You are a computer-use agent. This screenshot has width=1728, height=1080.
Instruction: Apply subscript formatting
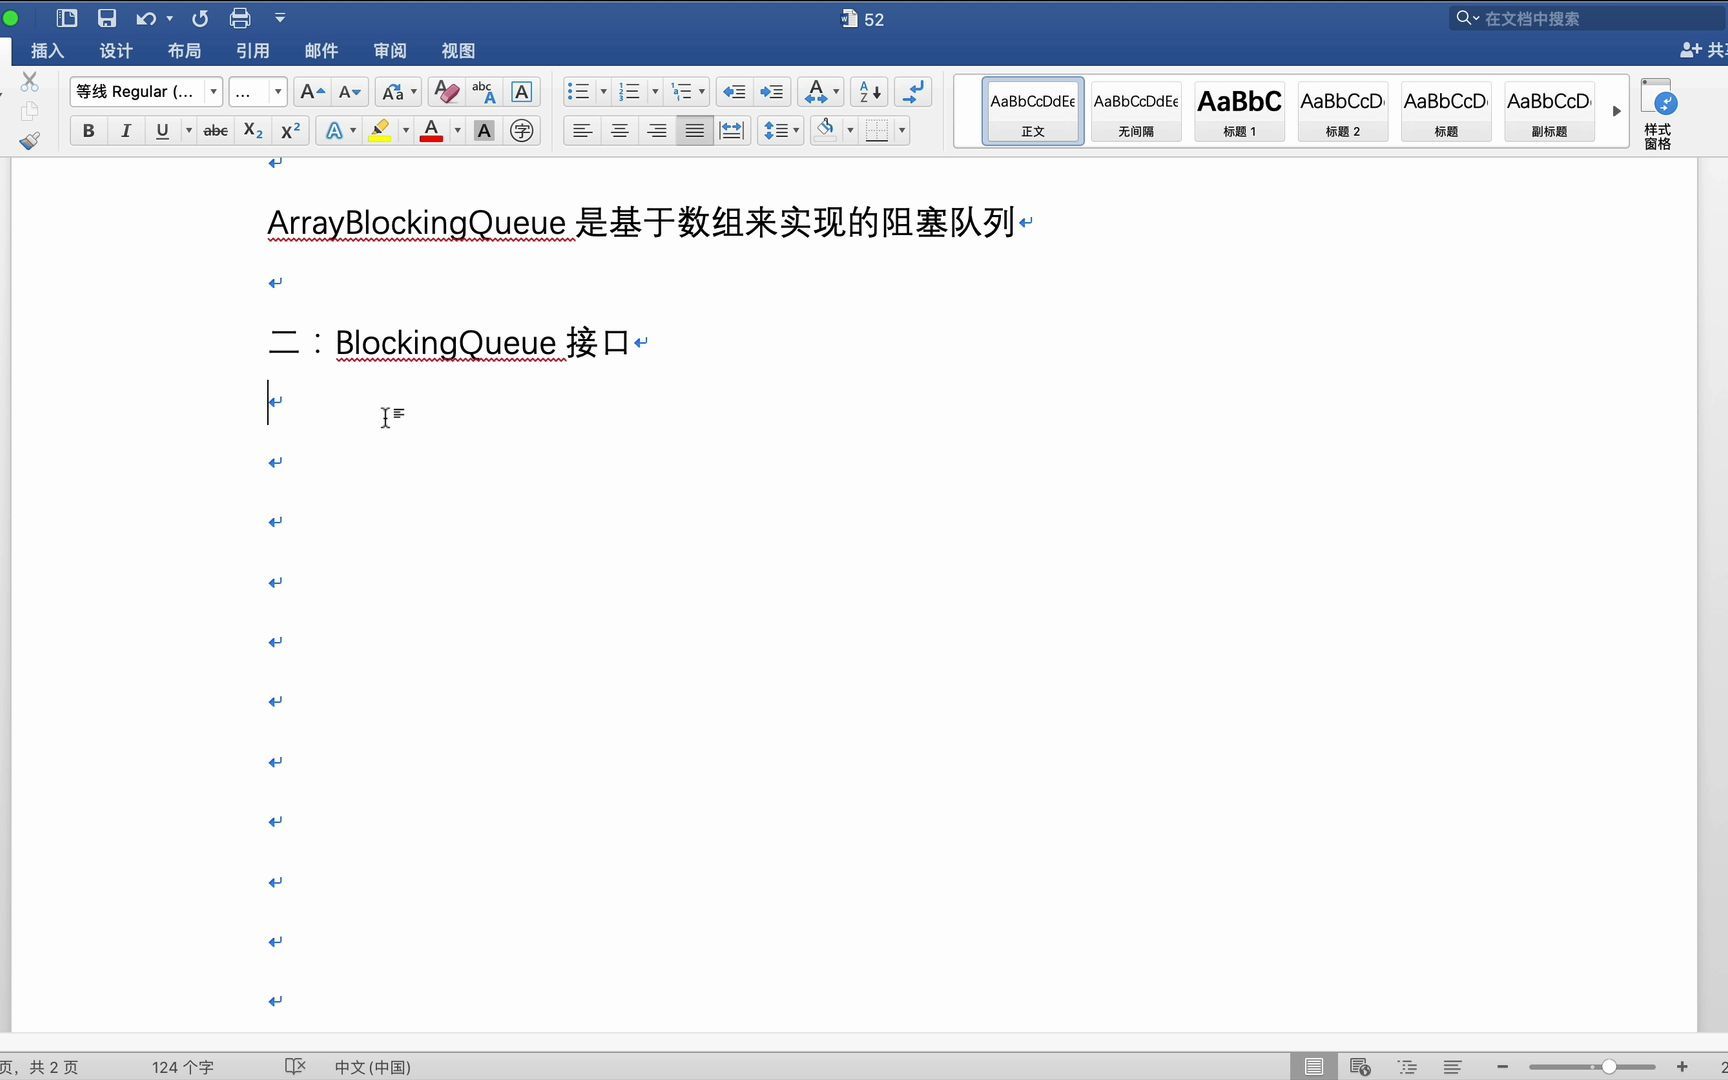pyautogui.click(x=253, y=131)
